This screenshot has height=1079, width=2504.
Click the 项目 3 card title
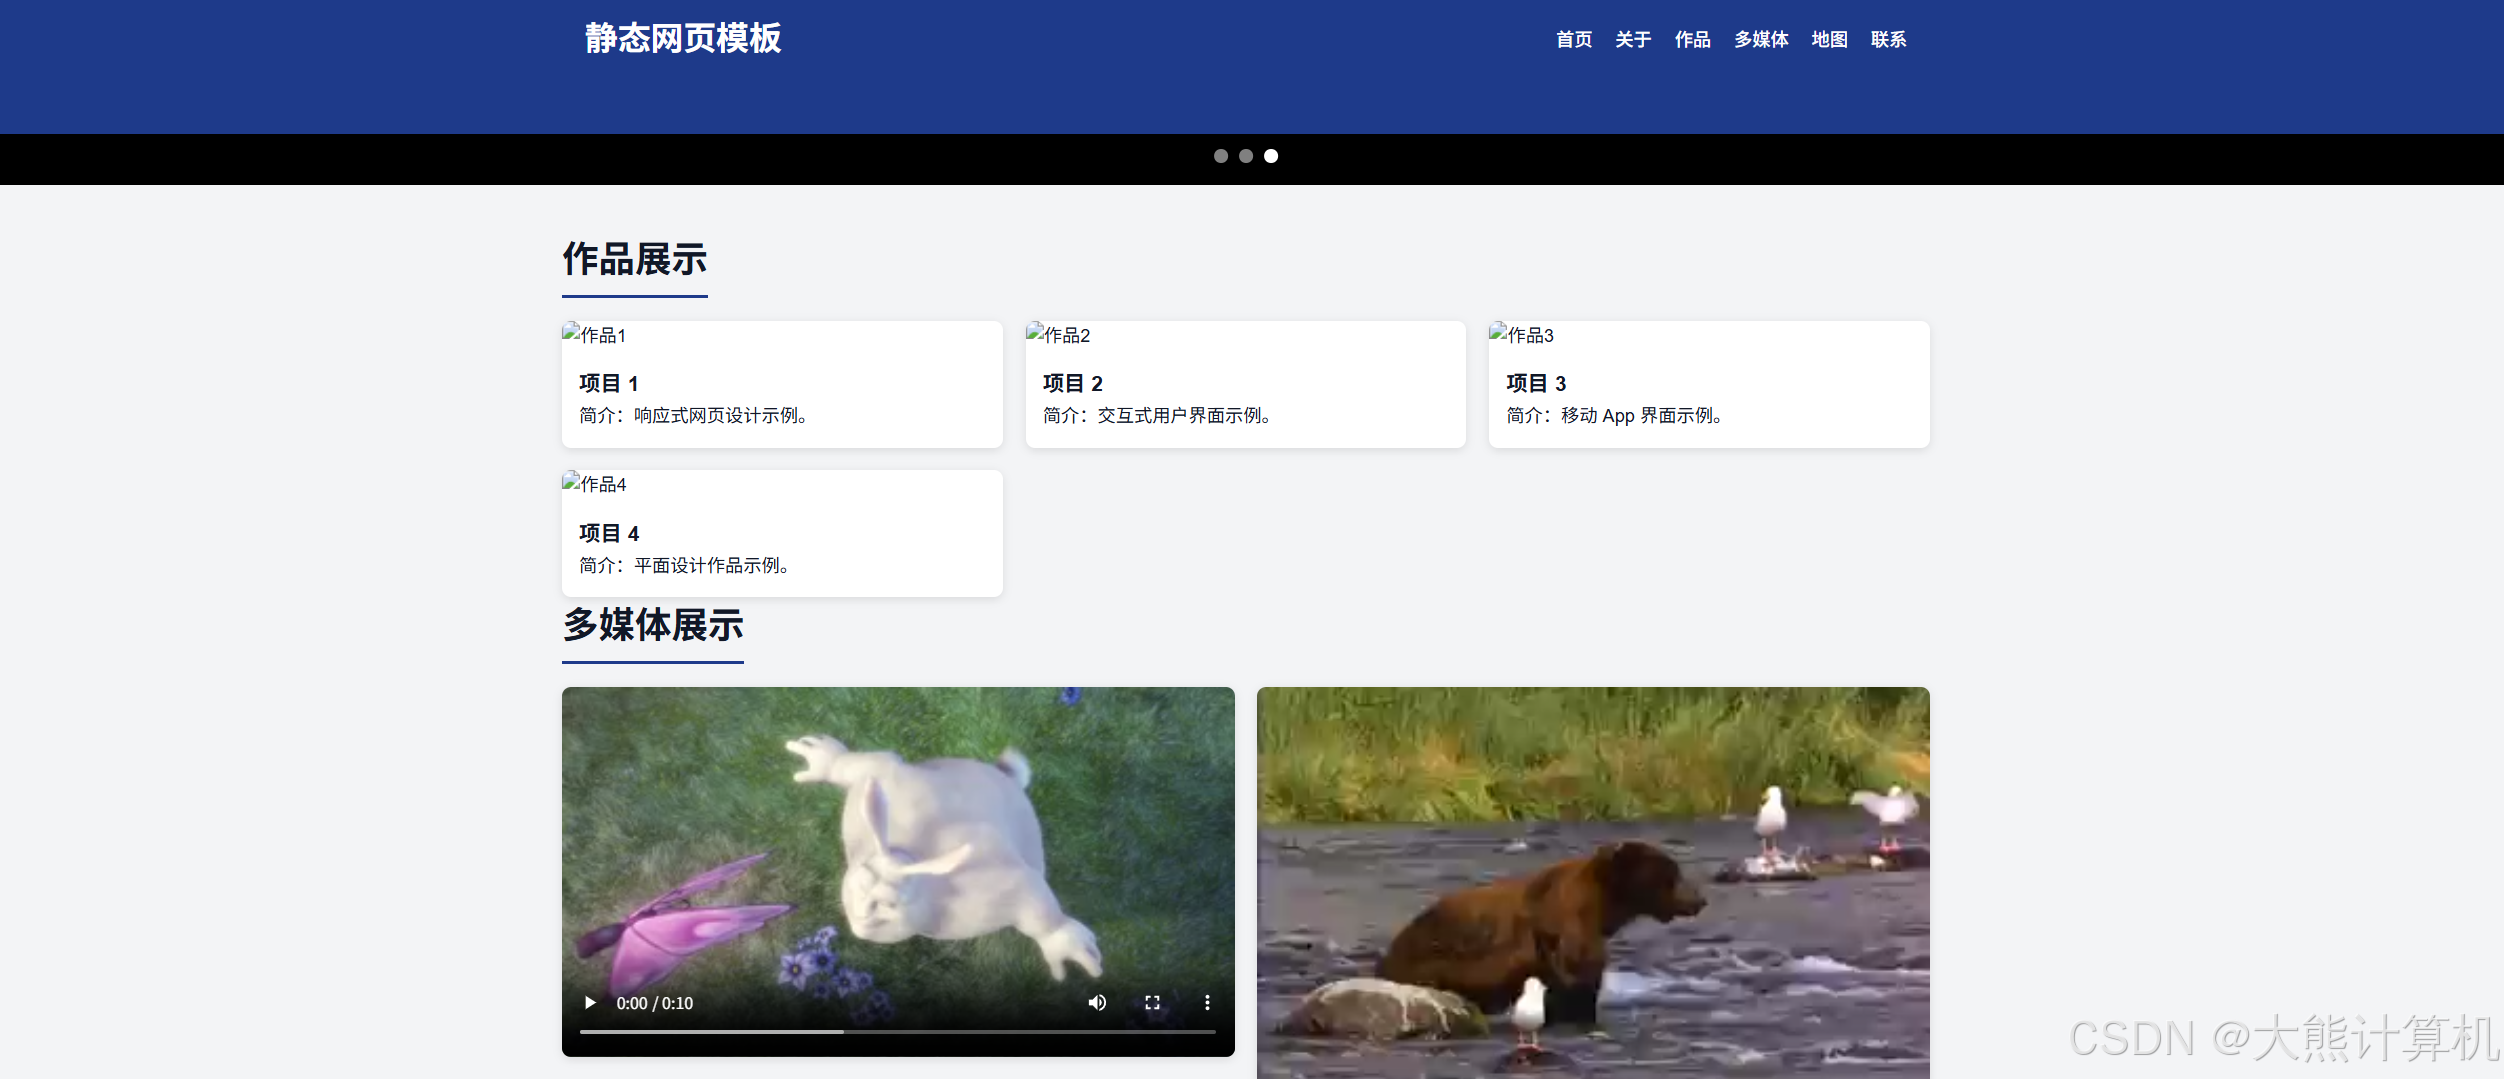tap(1537, 383)
